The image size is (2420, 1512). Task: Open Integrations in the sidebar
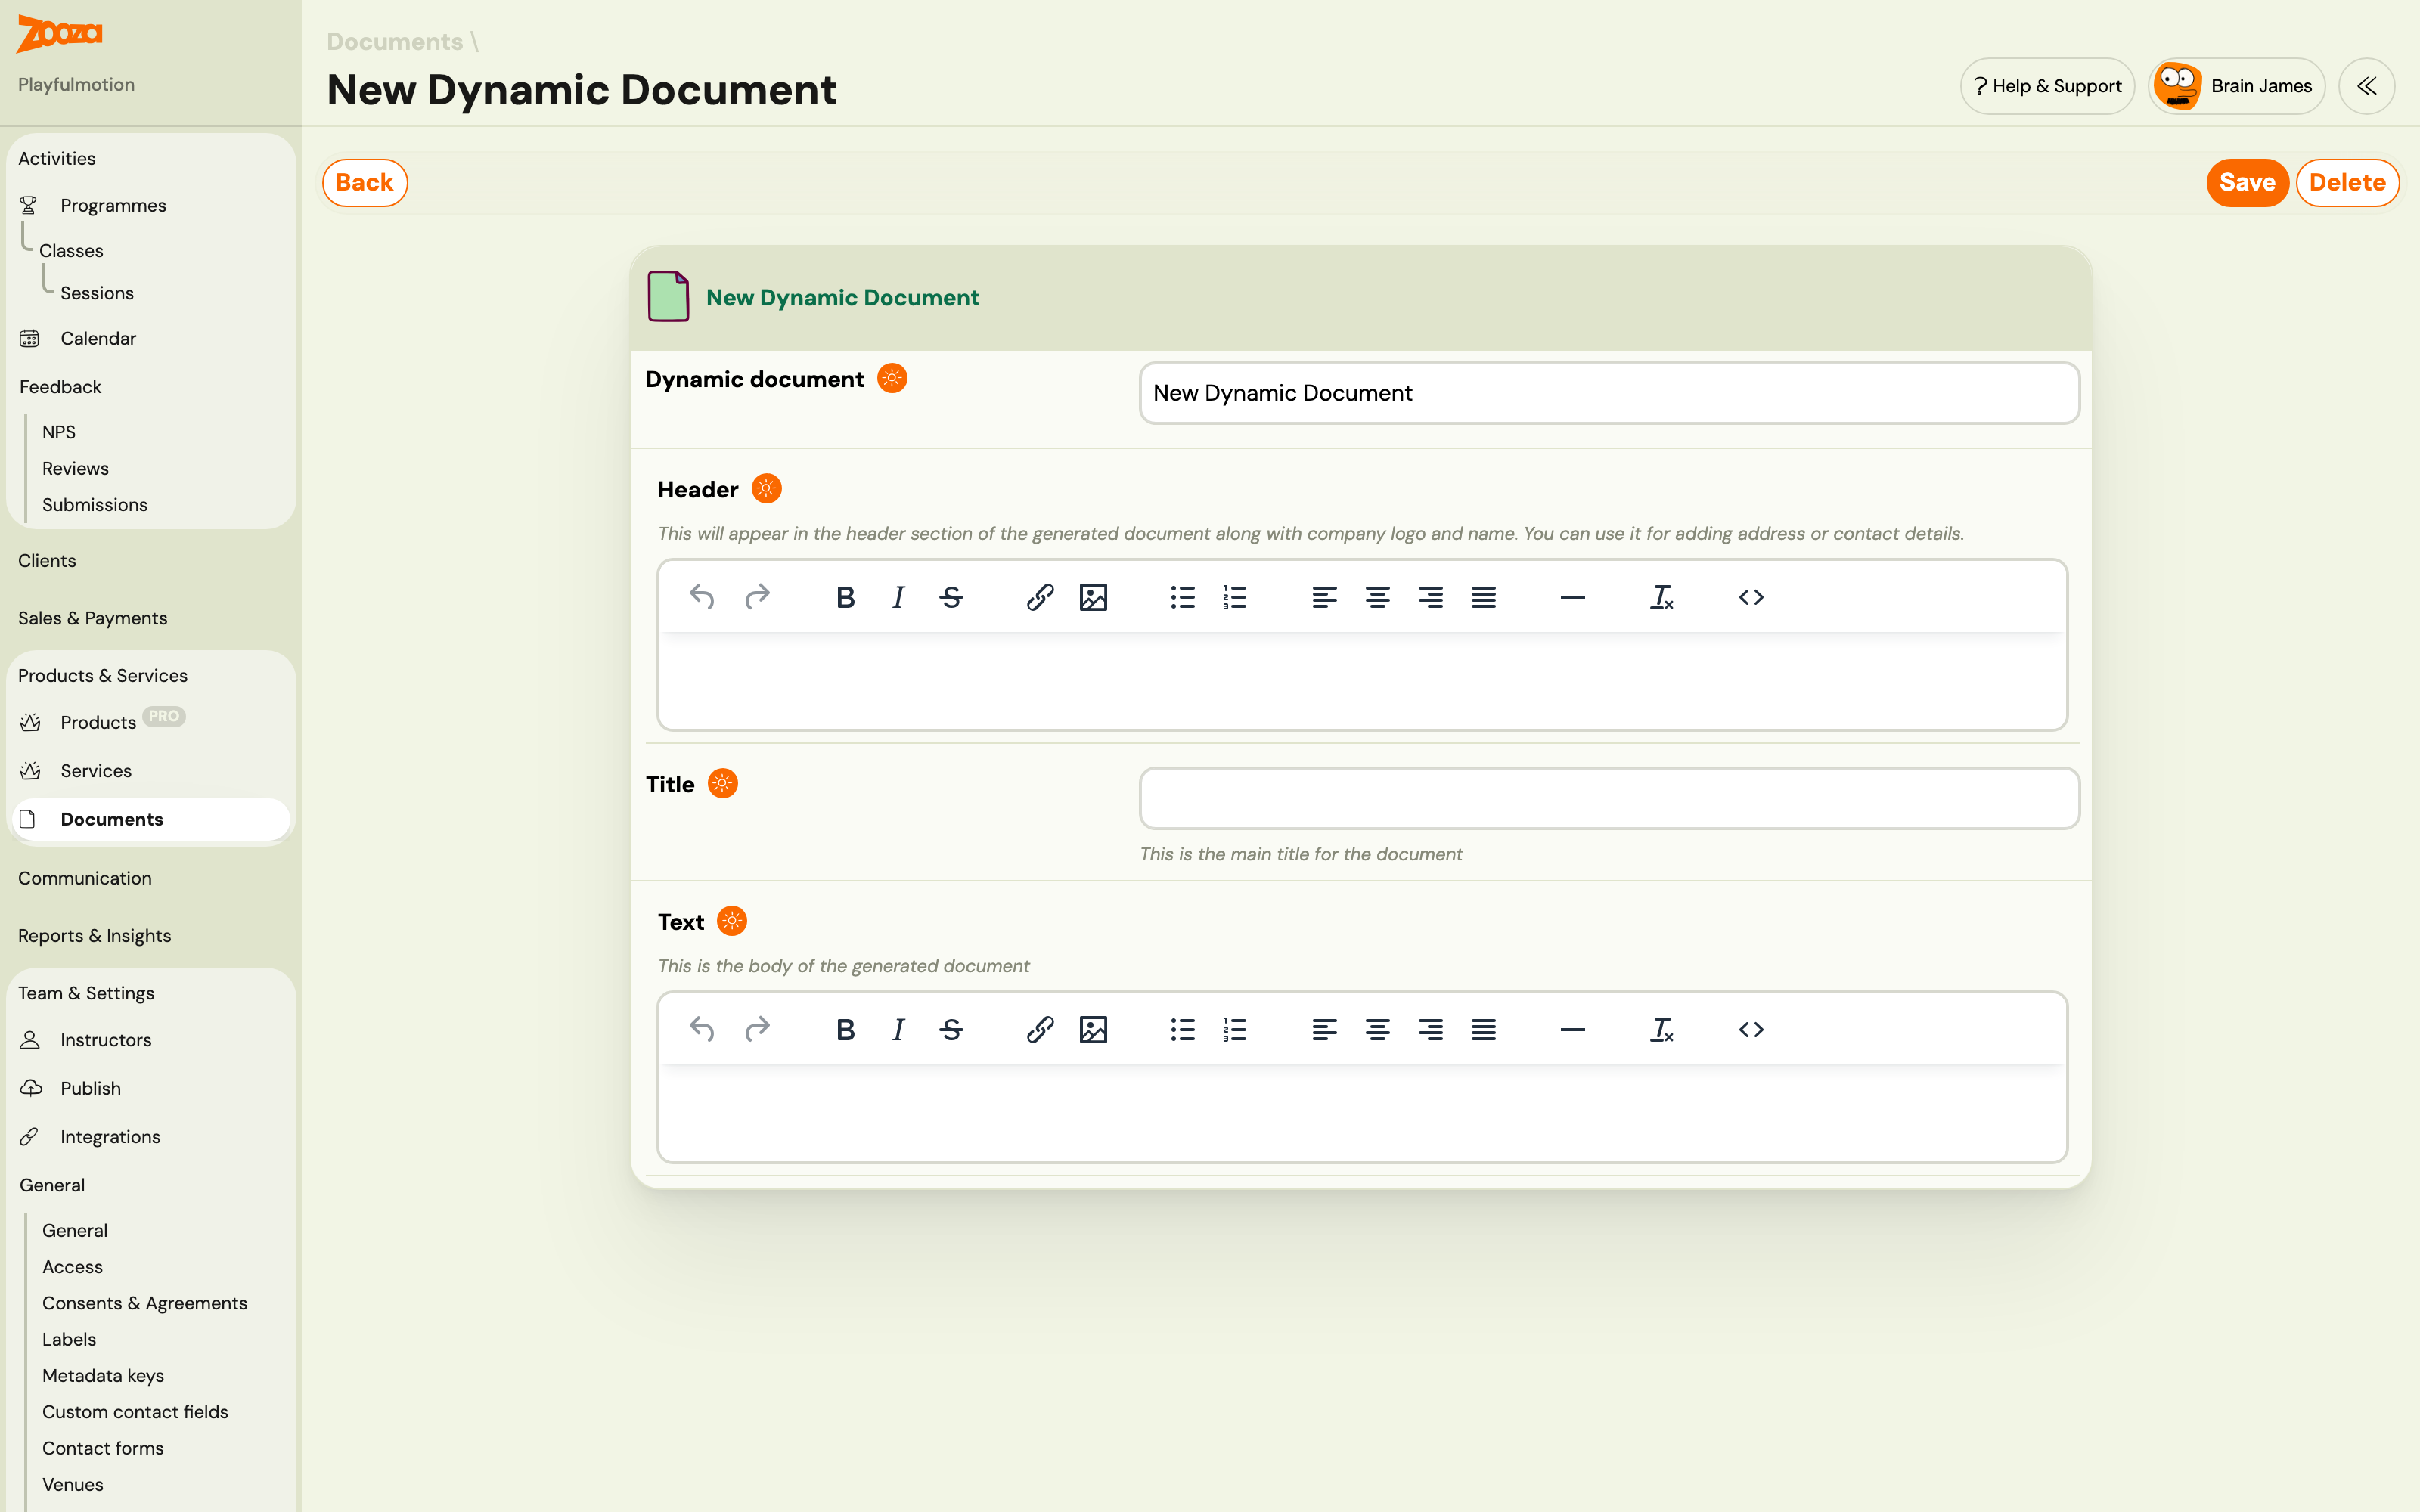pos(110,1137)
